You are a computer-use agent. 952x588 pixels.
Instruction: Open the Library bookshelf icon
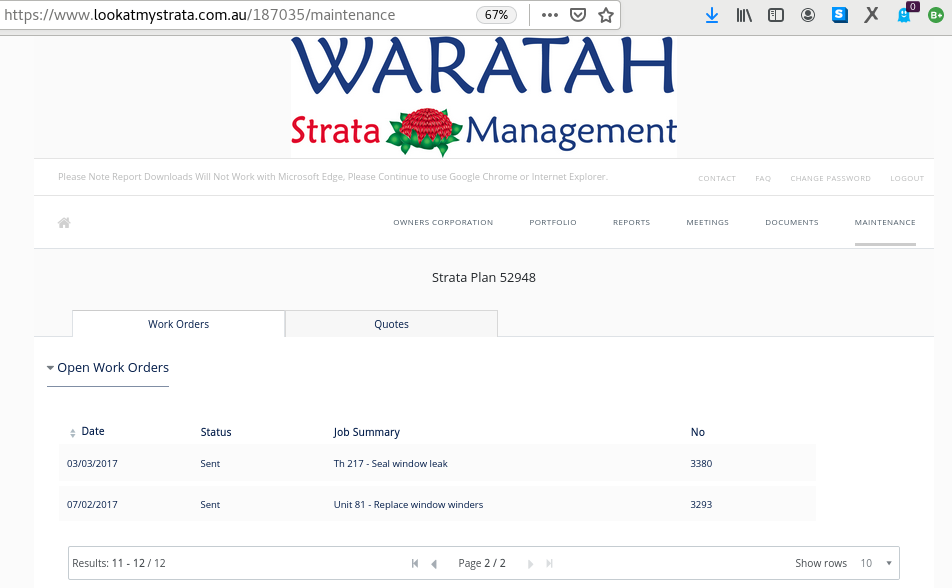744,15
